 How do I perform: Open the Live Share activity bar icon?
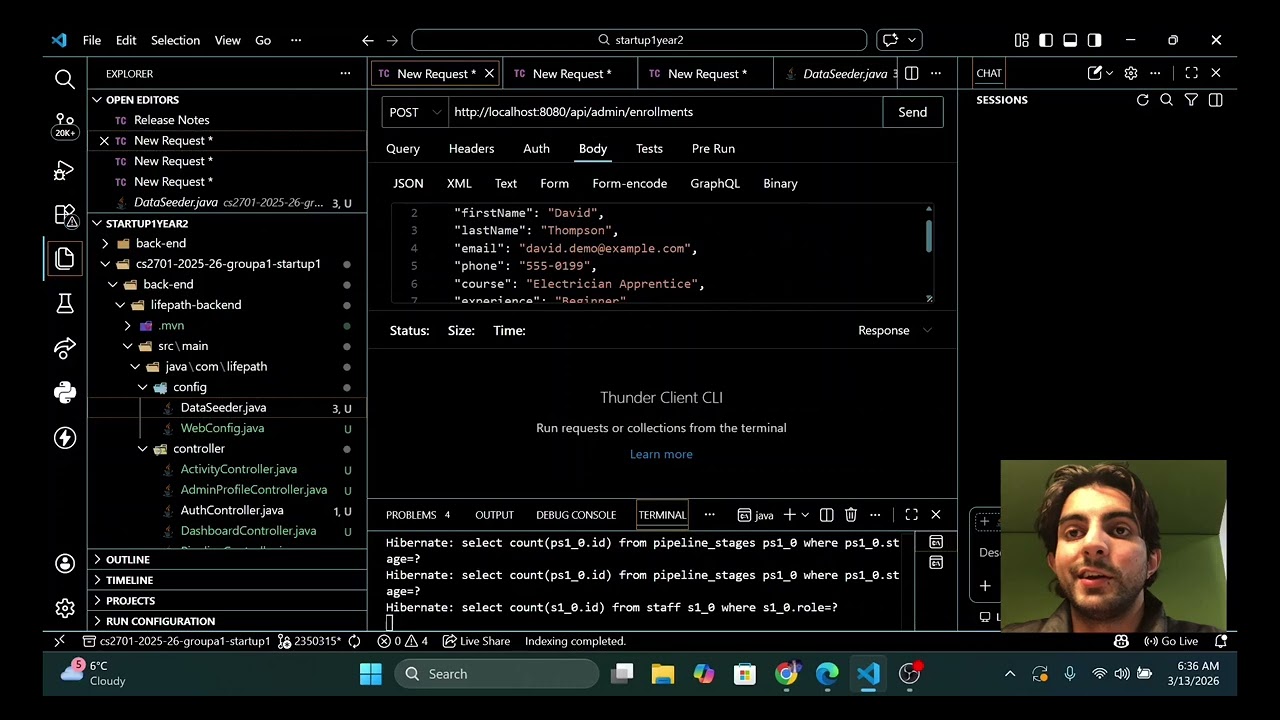(65, 348)
